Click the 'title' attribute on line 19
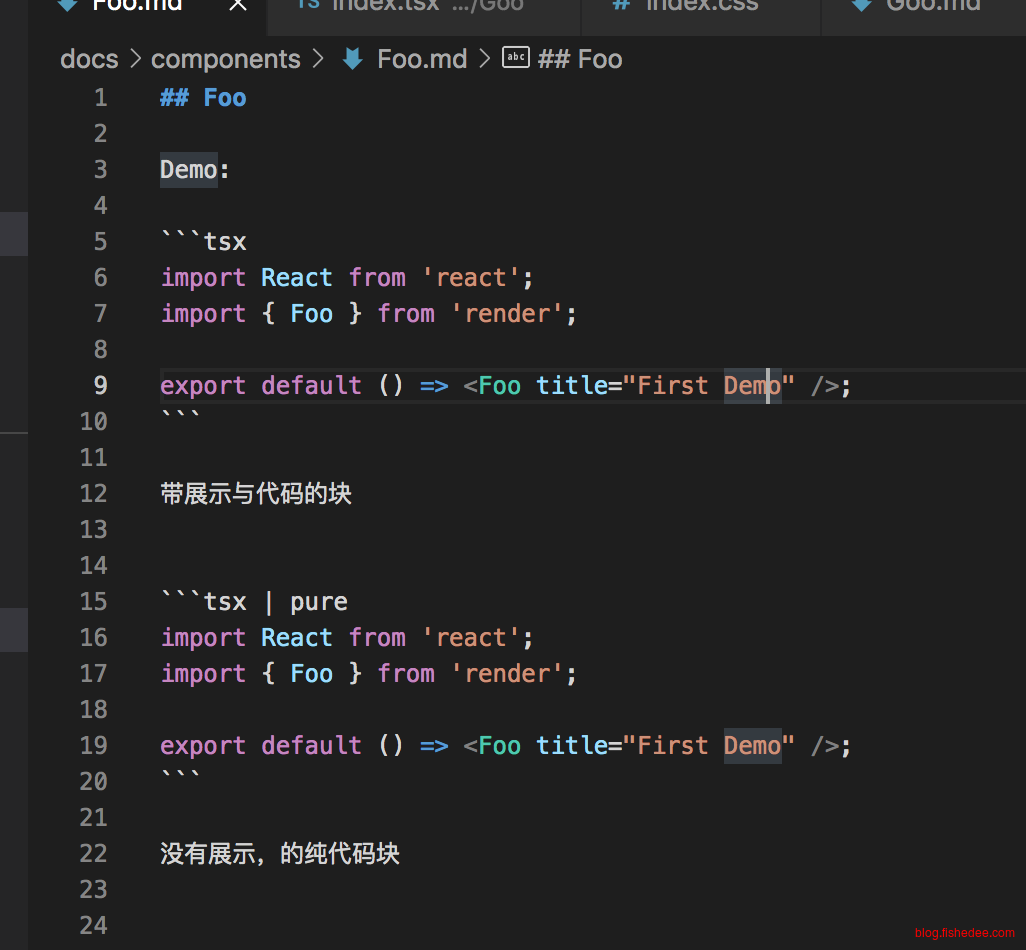The height and width of the screenshot is (950, 1026). 571,746
